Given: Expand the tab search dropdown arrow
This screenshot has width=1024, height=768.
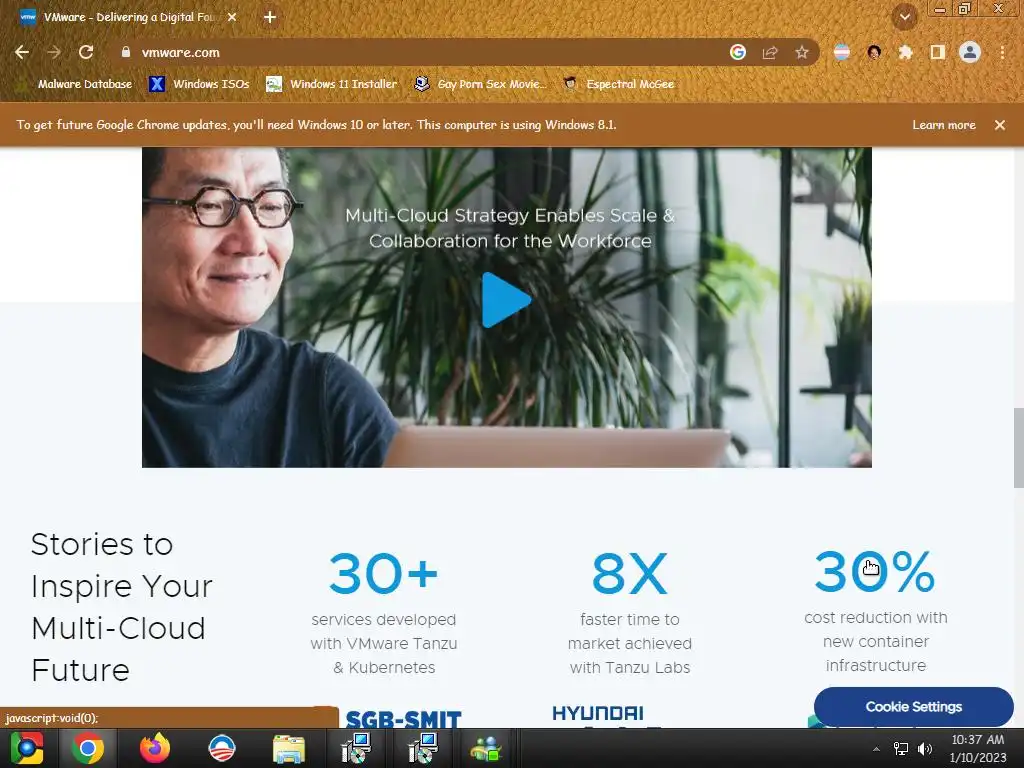Looking at the screenshot, I should pyautogui.click(x=904, y=17).
